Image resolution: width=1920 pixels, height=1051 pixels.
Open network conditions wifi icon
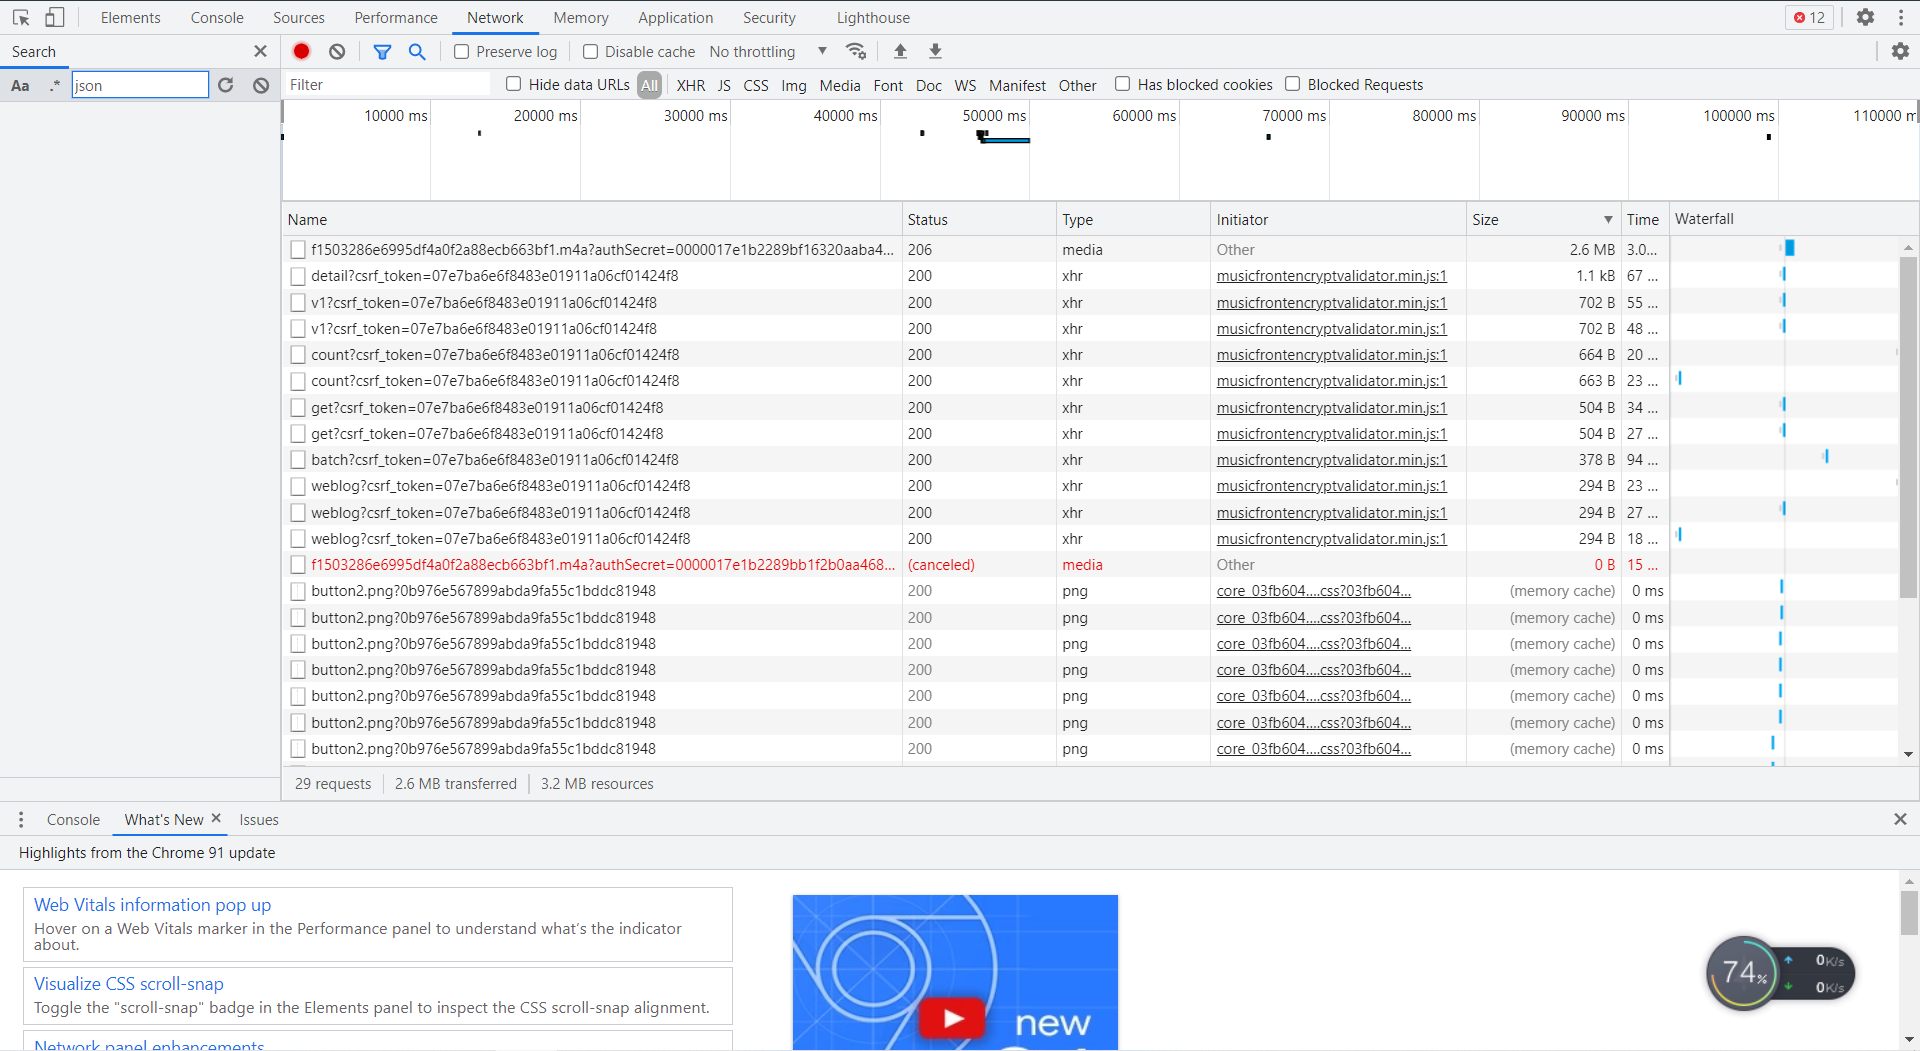click(856, 51)
